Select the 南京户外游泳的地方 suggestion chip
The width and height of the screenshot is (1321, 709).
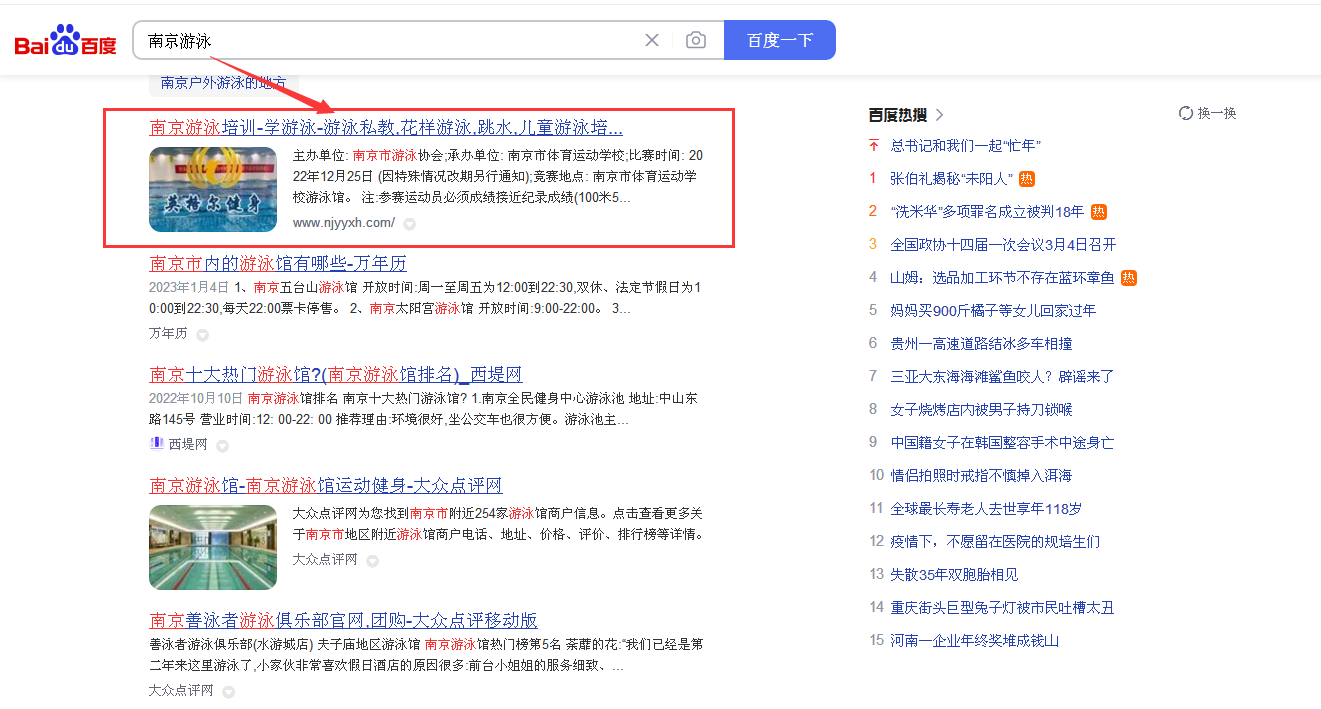pyautogui.click(x=223, y=83)
